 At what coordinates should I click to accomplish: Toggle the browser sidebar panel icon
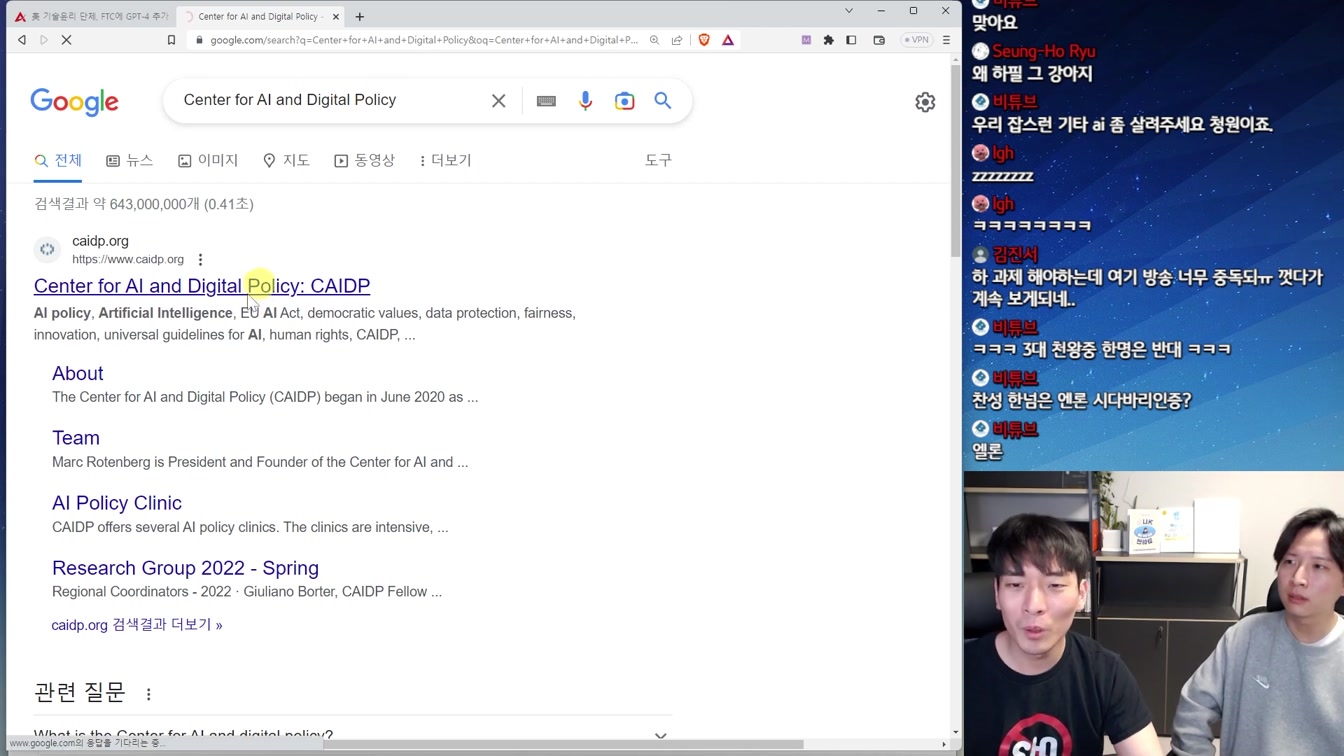851,40
